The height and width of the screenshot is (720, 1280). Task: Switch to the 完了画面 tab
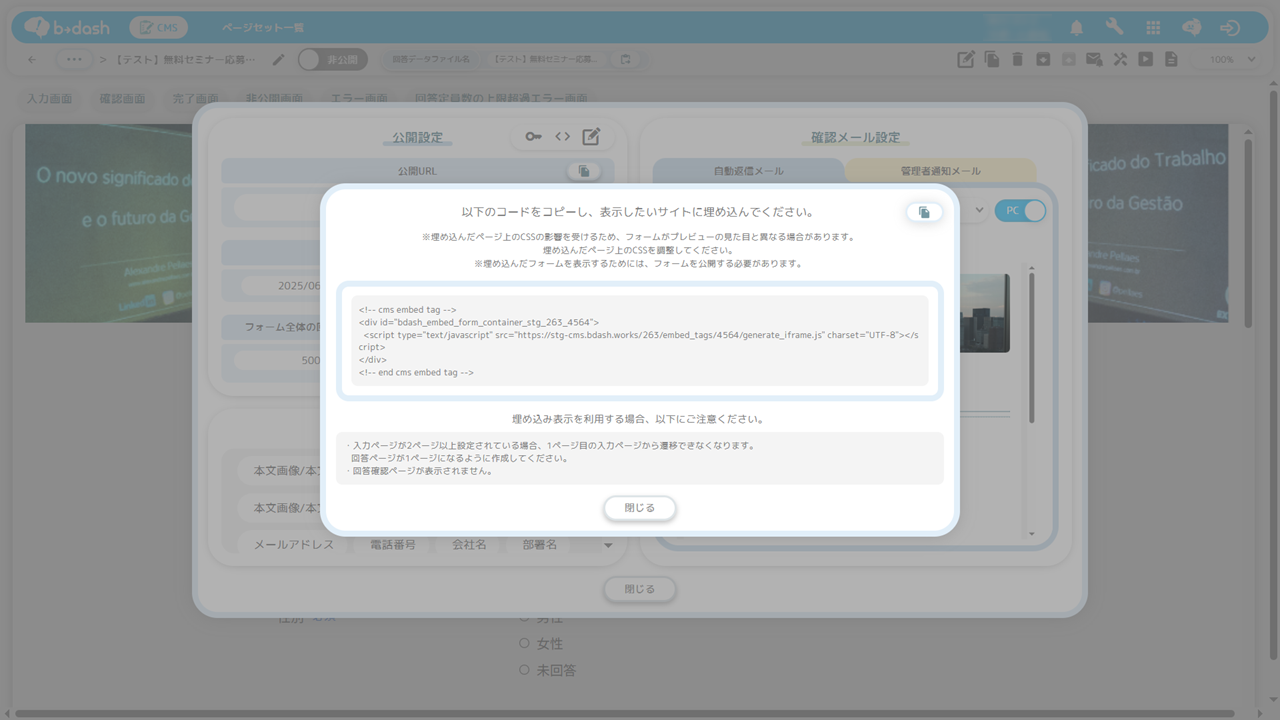click(195, 99)
